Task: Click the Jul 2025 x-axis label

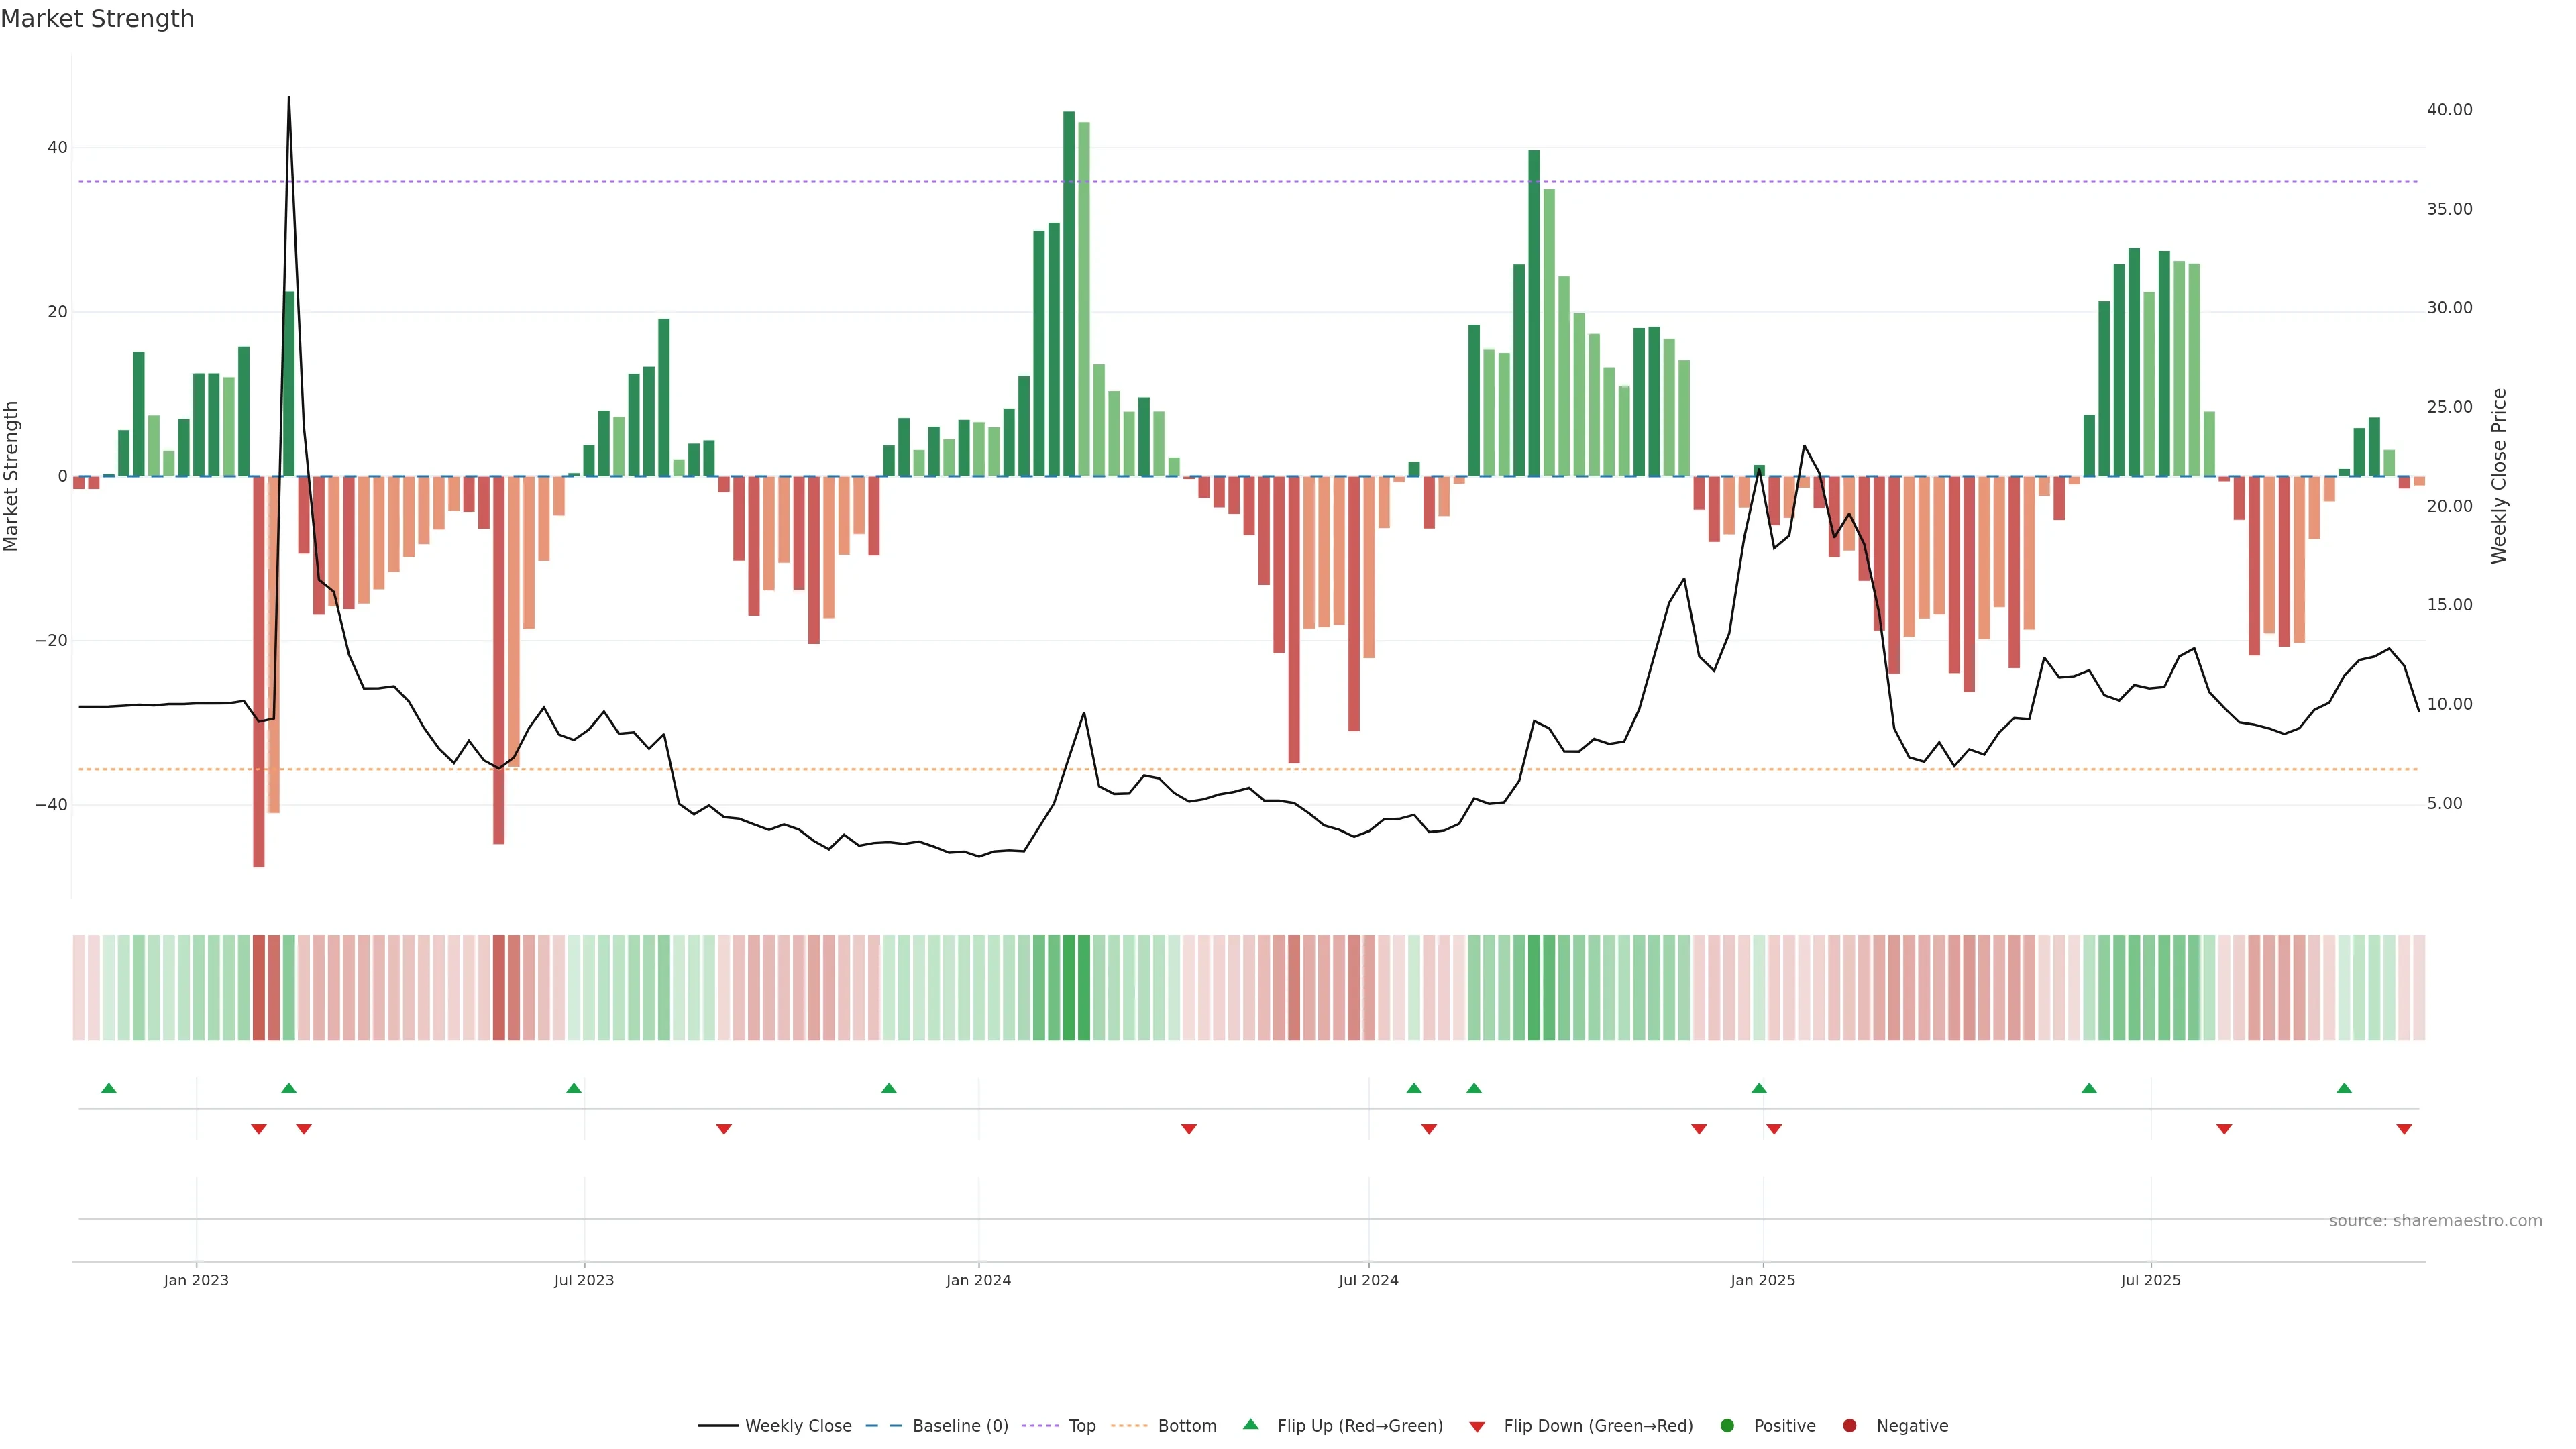Action: (x=2150, y=1280)
